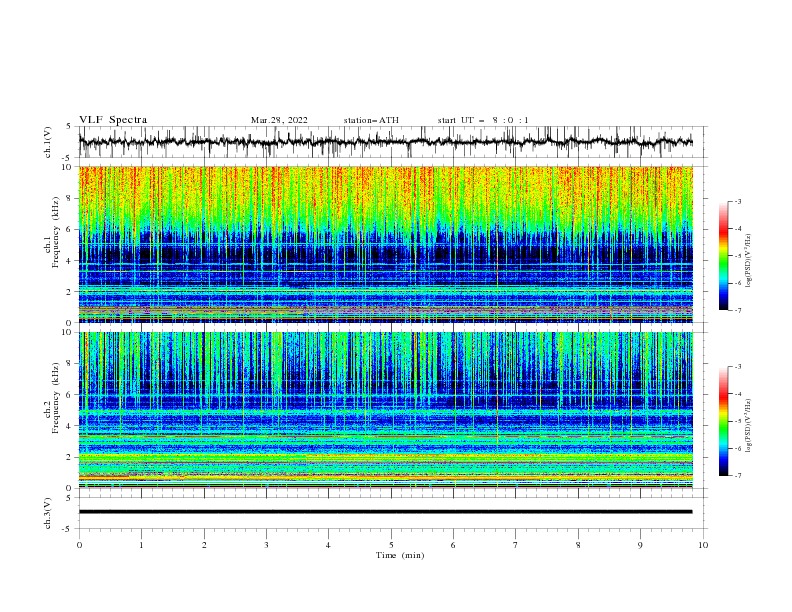Click the color scale bar beside ch.2 spectrogram
Image resolution: width=792 pixels, height=612 pixels.
724,421
